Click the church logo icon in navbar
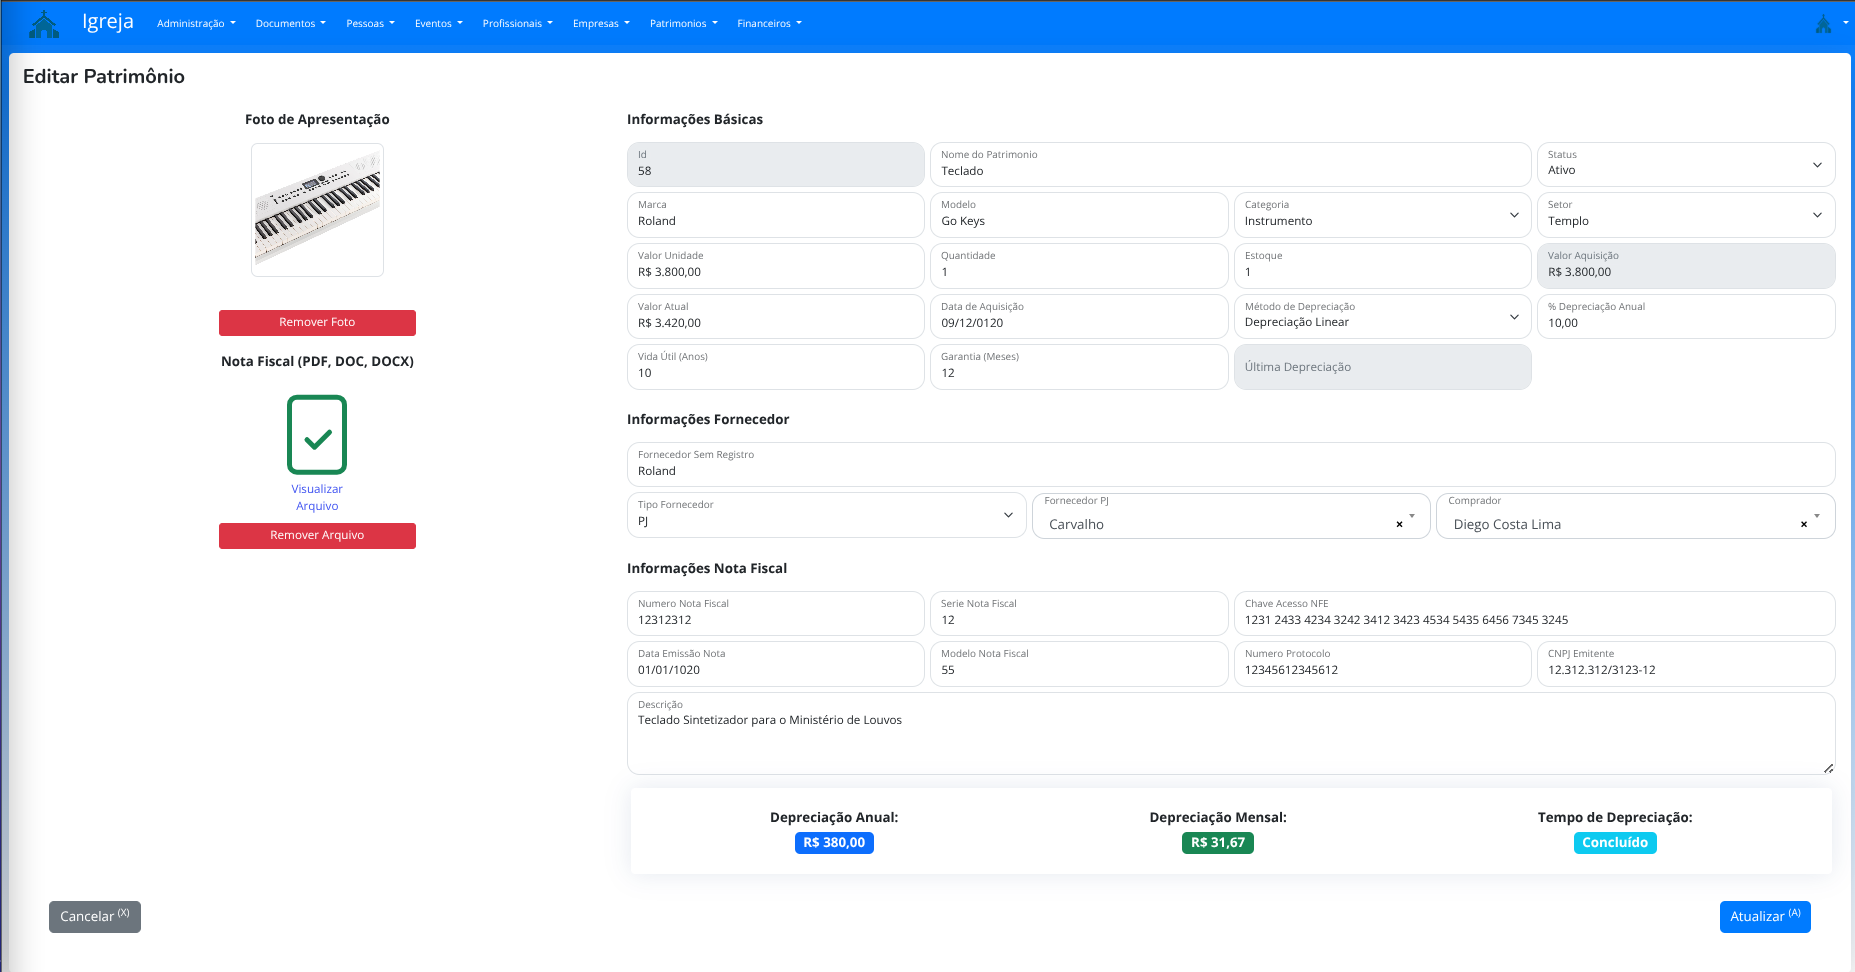Image resolution: width=1855 pixels, height=972 pixels. coord(44,24)
